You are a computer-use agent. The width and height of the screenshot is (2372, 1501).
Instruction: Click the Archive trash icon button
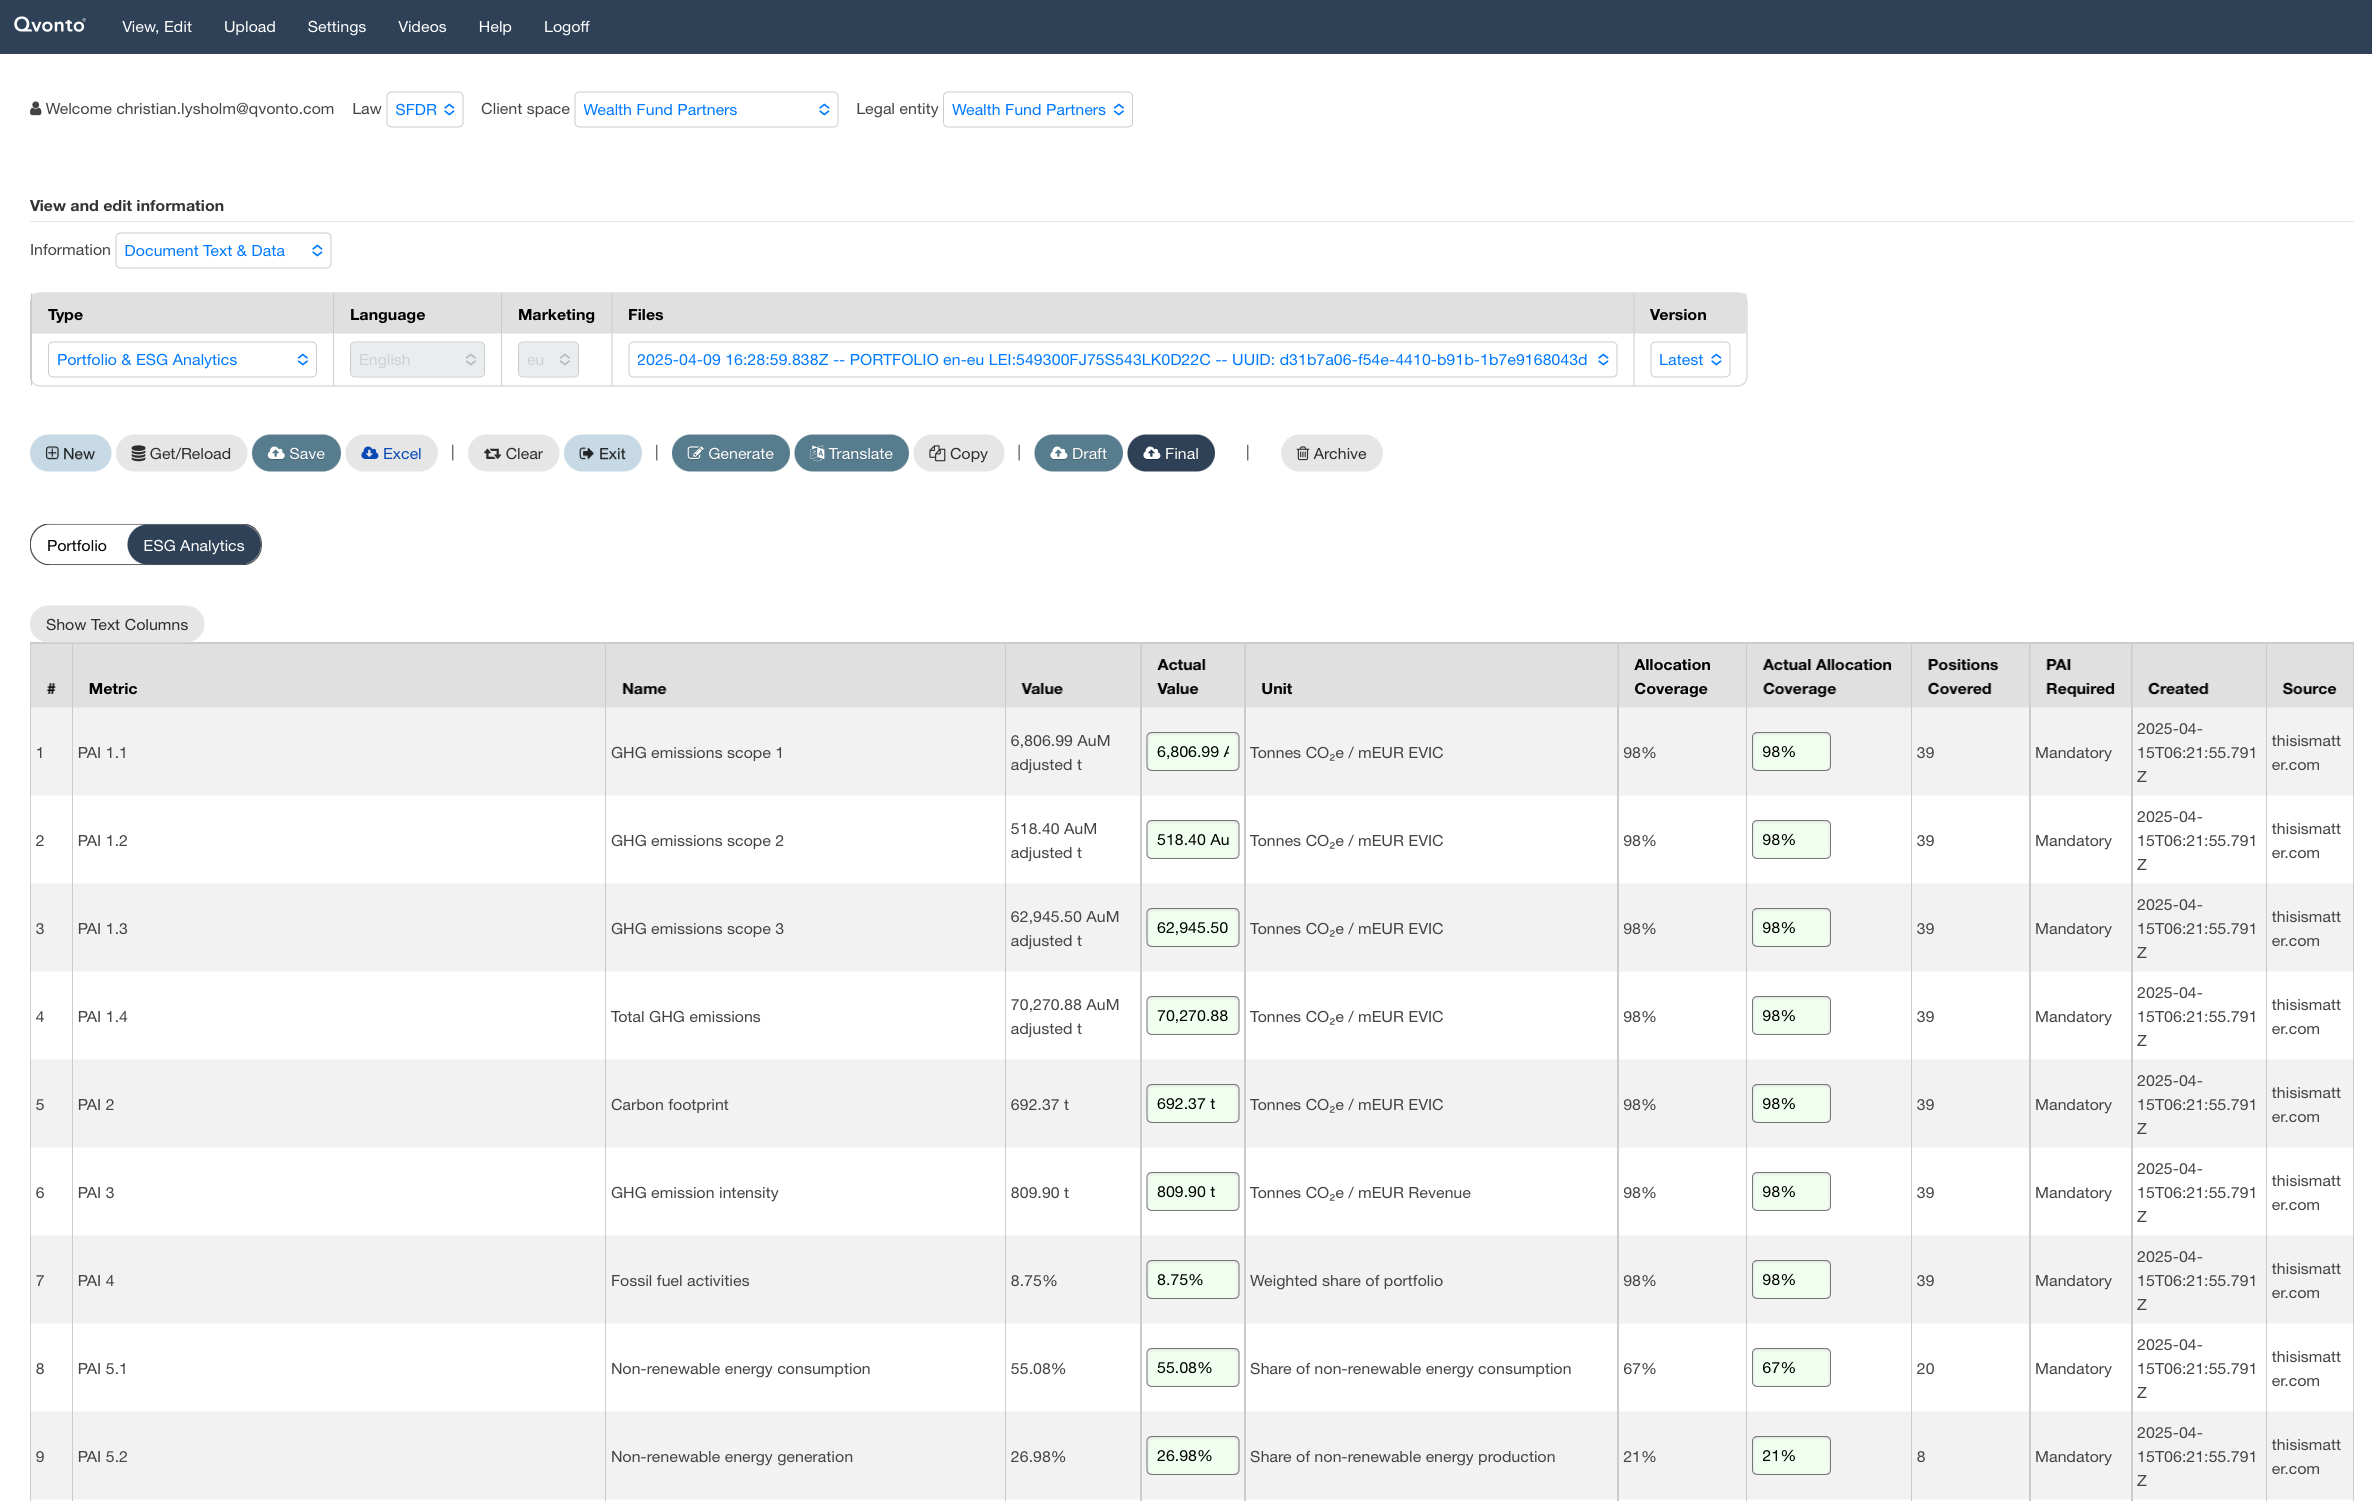tap(1331, 453)
